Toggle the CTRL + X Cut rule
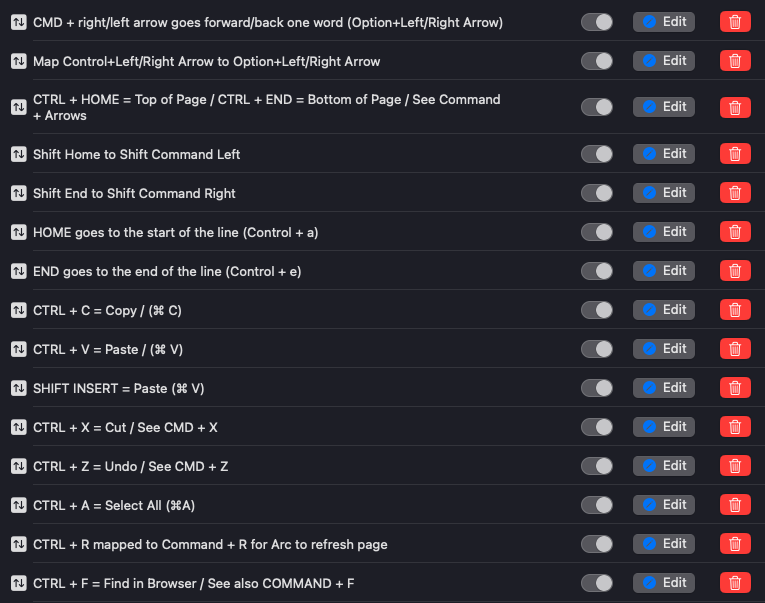This screenshot has height=603, width=765. (x=597, y=427)
